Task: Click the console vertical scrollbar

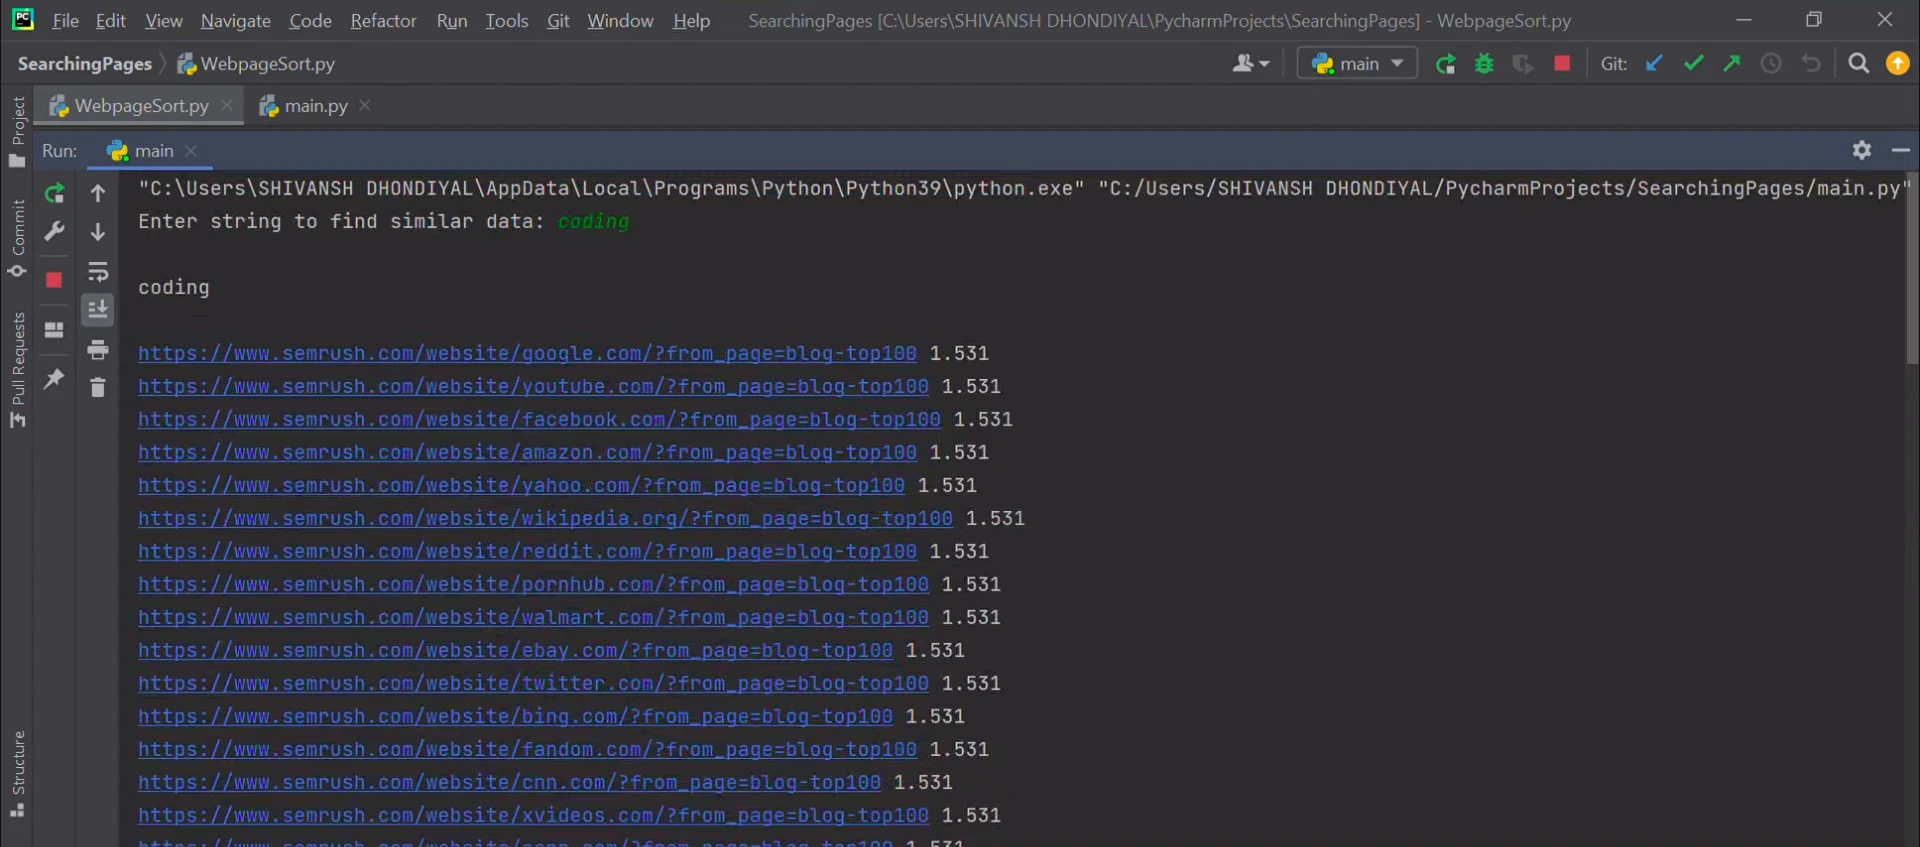Action: coord(1913,270)
